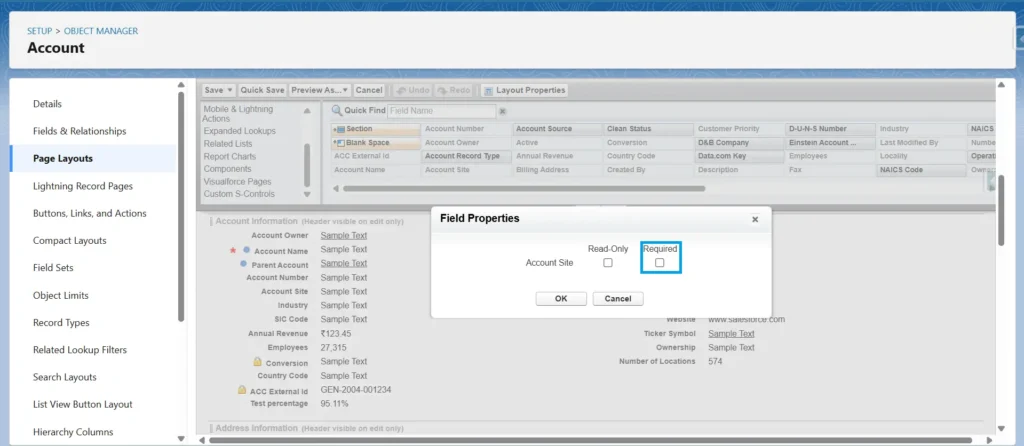Open Fields & Relationships in the sidebar
This screenshot has height=446, width=1024.
coord(79,131)
